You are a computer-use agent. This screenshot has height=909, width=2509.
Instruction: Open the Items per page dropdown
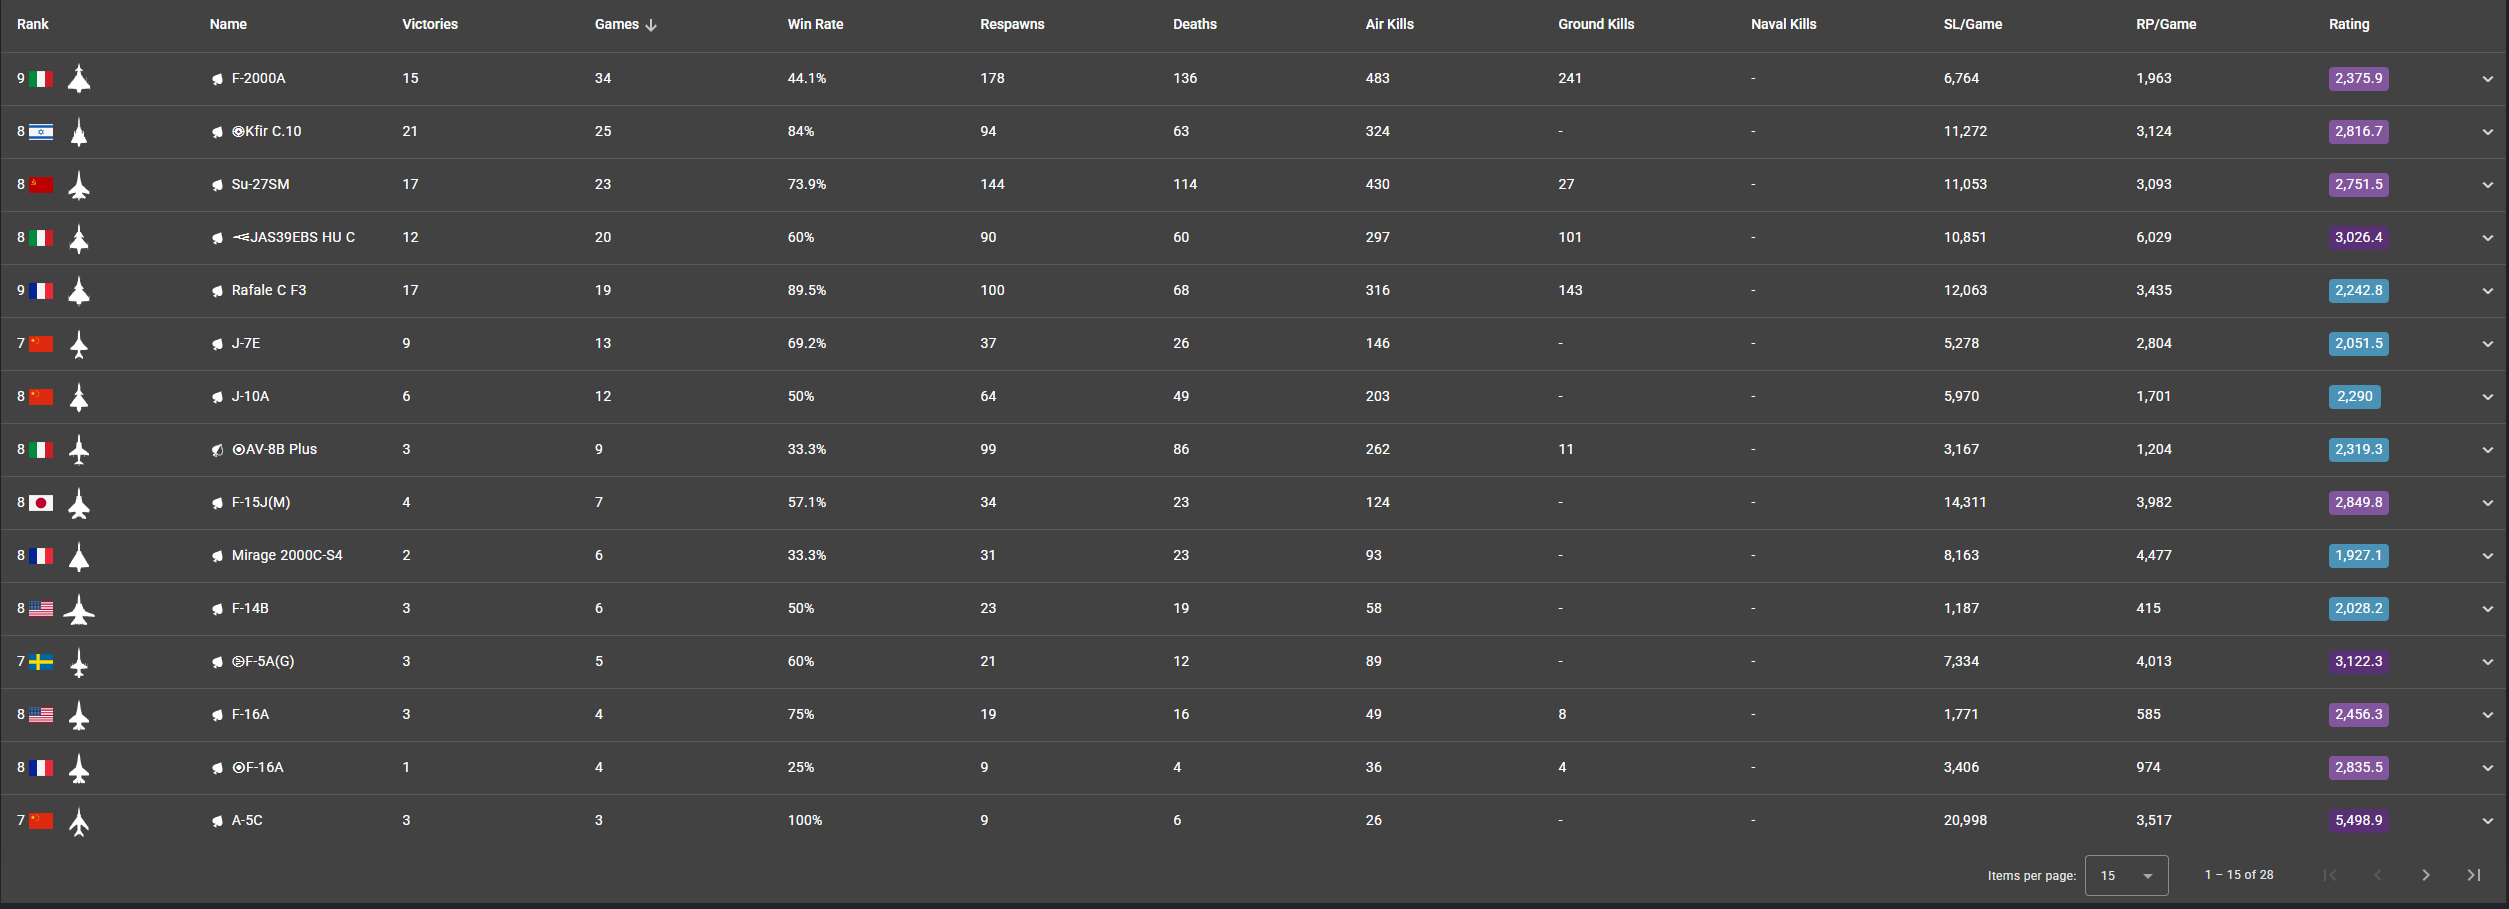2126,875
